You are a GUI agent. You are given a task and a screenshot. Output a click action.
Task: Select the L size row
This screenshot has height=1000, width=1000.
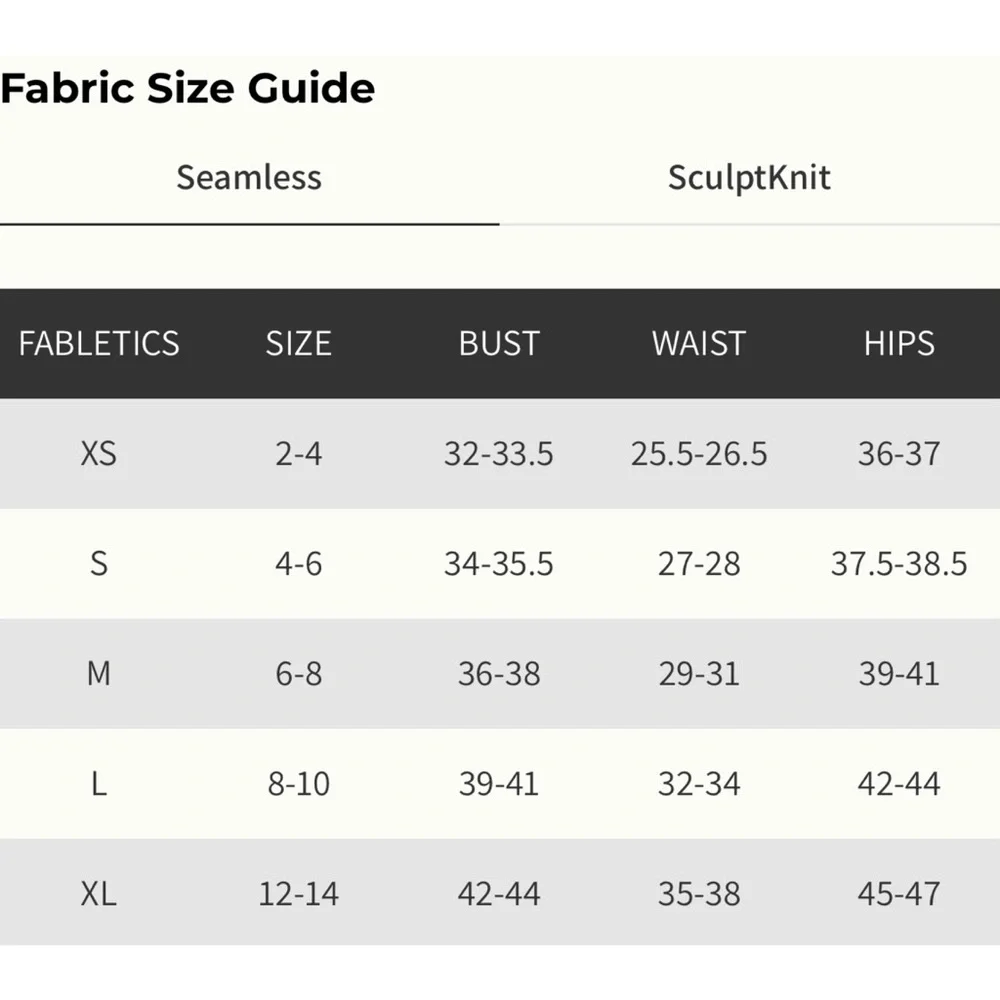tap(99, 784)
